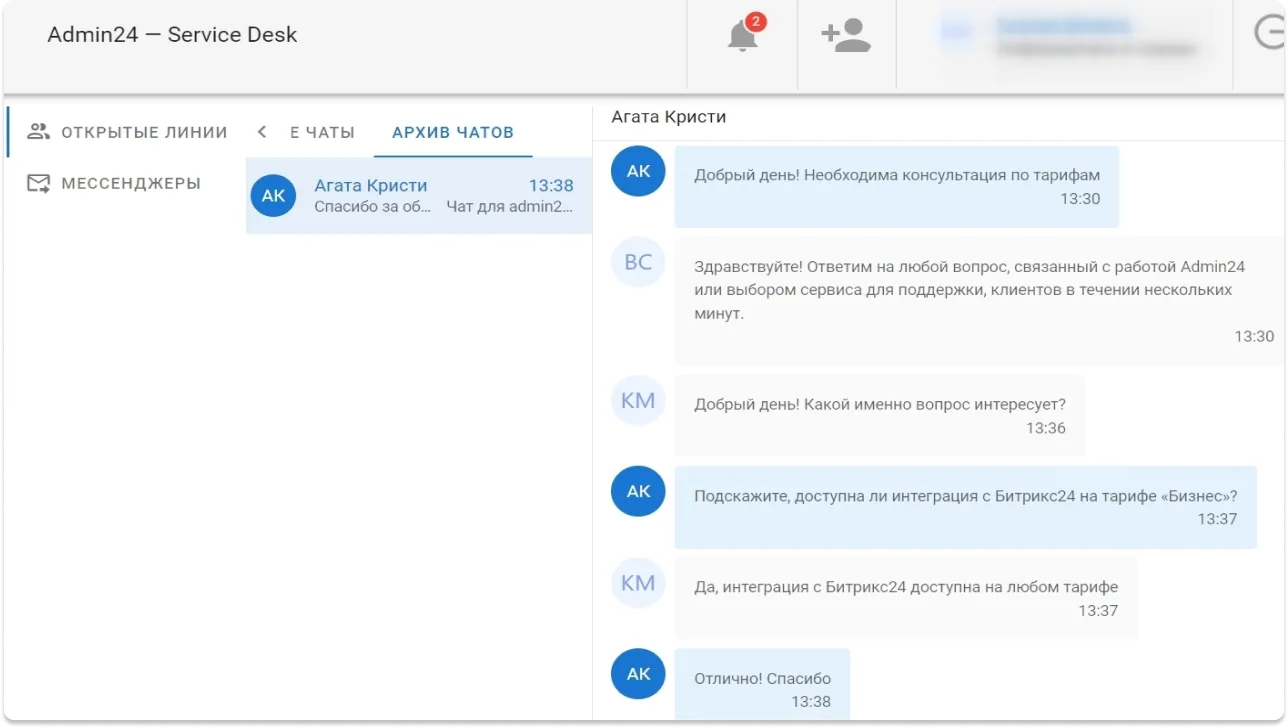Click the reply 'интеграция с Битрикс24 доступна на любом тарифе'
The height and width of the screenshot is (728, 1288).
tap(906, 598)
